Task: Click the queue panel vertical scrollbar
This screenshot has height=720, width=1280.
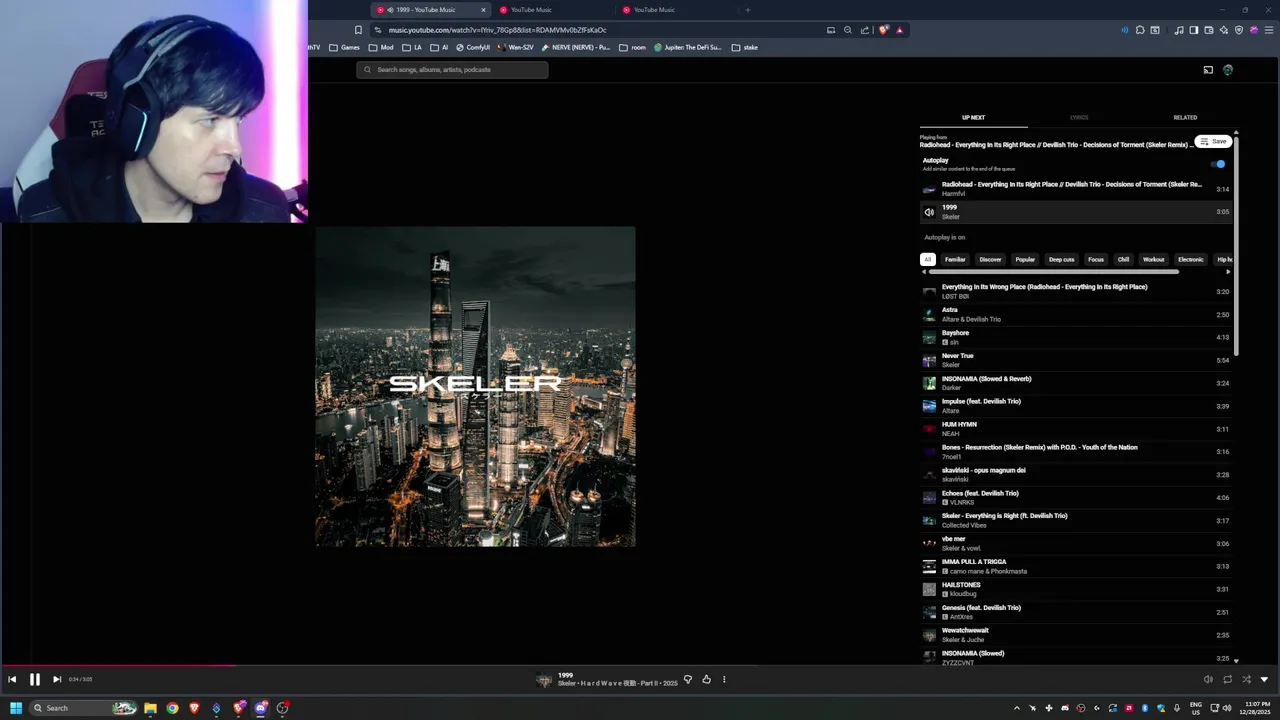Action: (x=1236, y=245)
